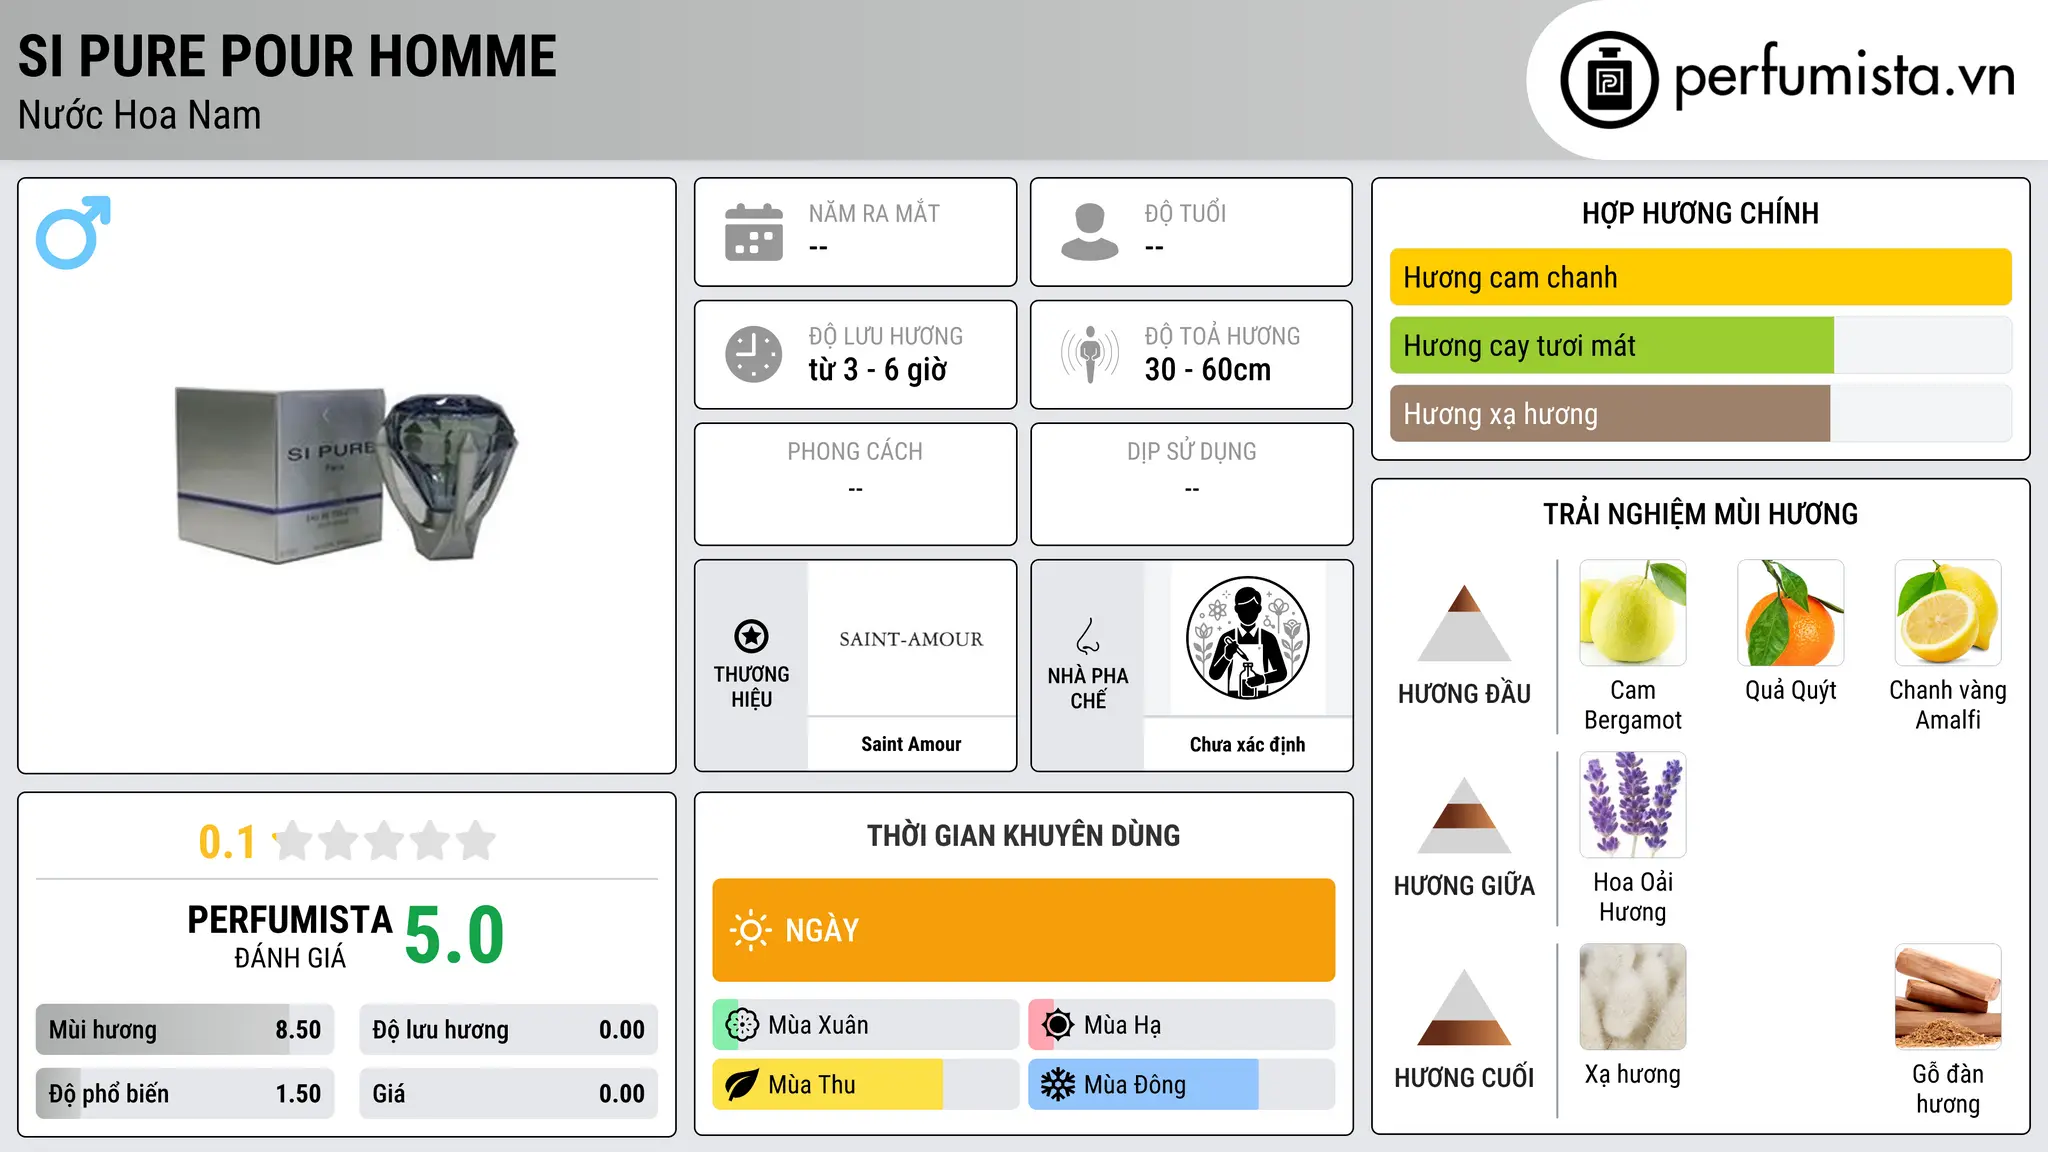Click the snowflake icon for Mùa Đông
2048x1152 pixels.
(1057, 1085)
